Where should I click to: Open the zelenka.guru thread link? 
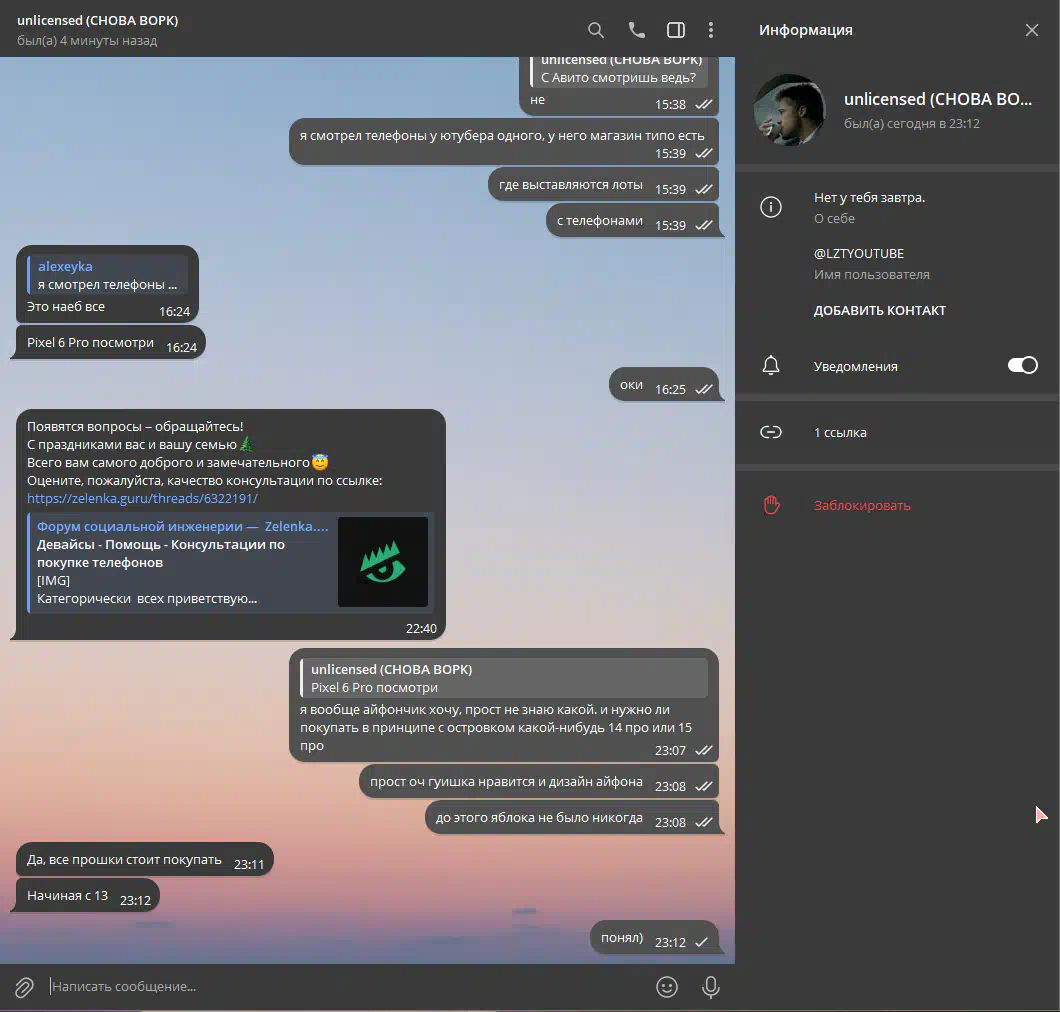pyautogui.click(x=142, y=498)
